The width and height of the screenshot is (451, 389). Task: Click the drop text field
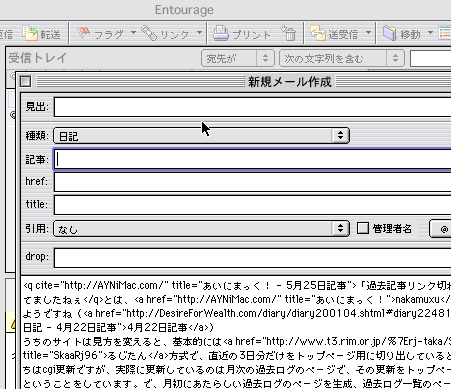(252, 257)
